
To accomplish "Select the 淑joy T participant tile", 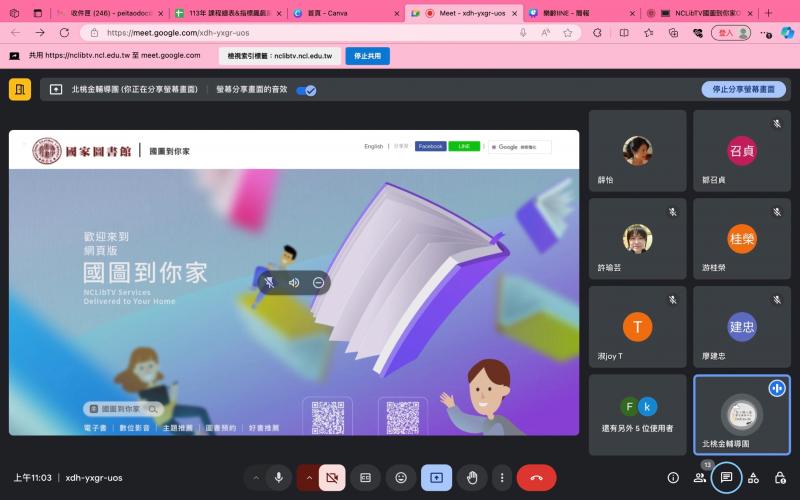I will (637, 327).
